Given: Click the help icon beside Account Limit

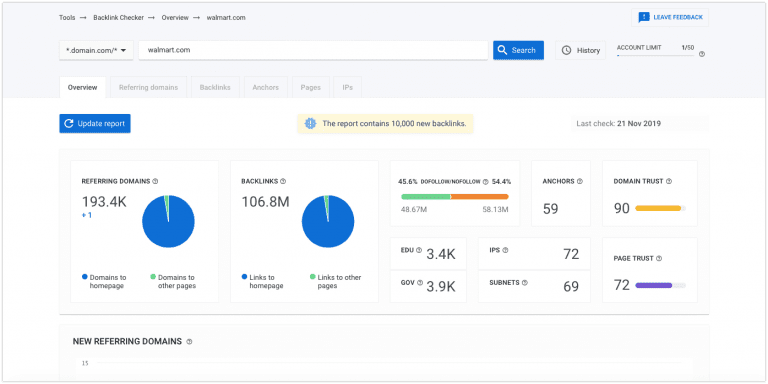Looking at the screenshot, I should point(702,54).
